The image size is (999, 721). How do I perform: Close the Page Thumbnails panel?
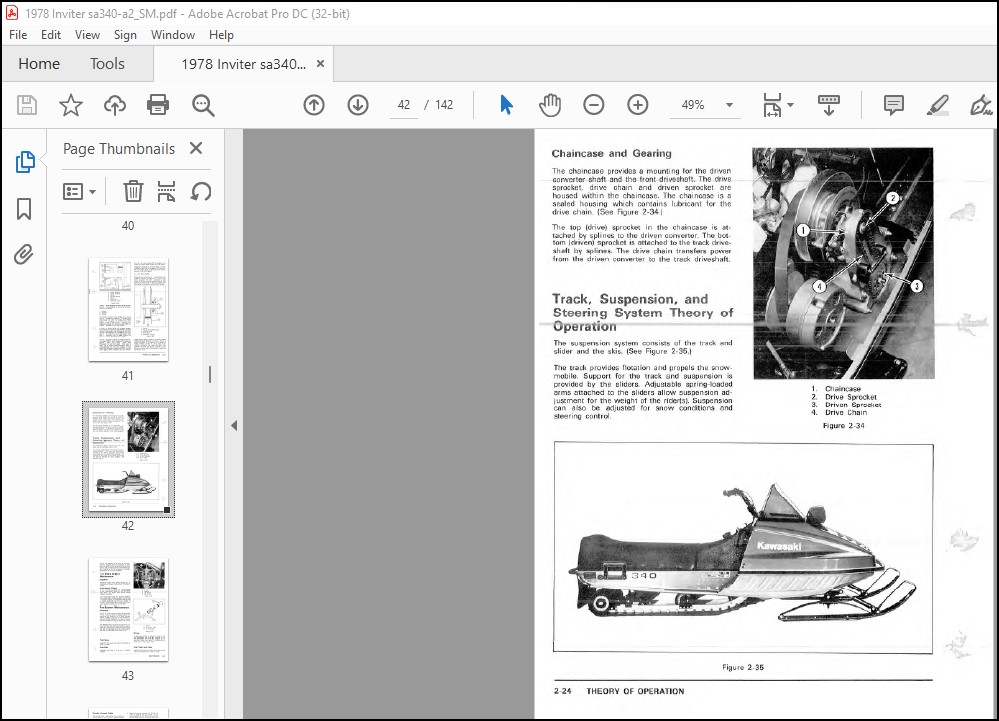click(x=196, y=148)
